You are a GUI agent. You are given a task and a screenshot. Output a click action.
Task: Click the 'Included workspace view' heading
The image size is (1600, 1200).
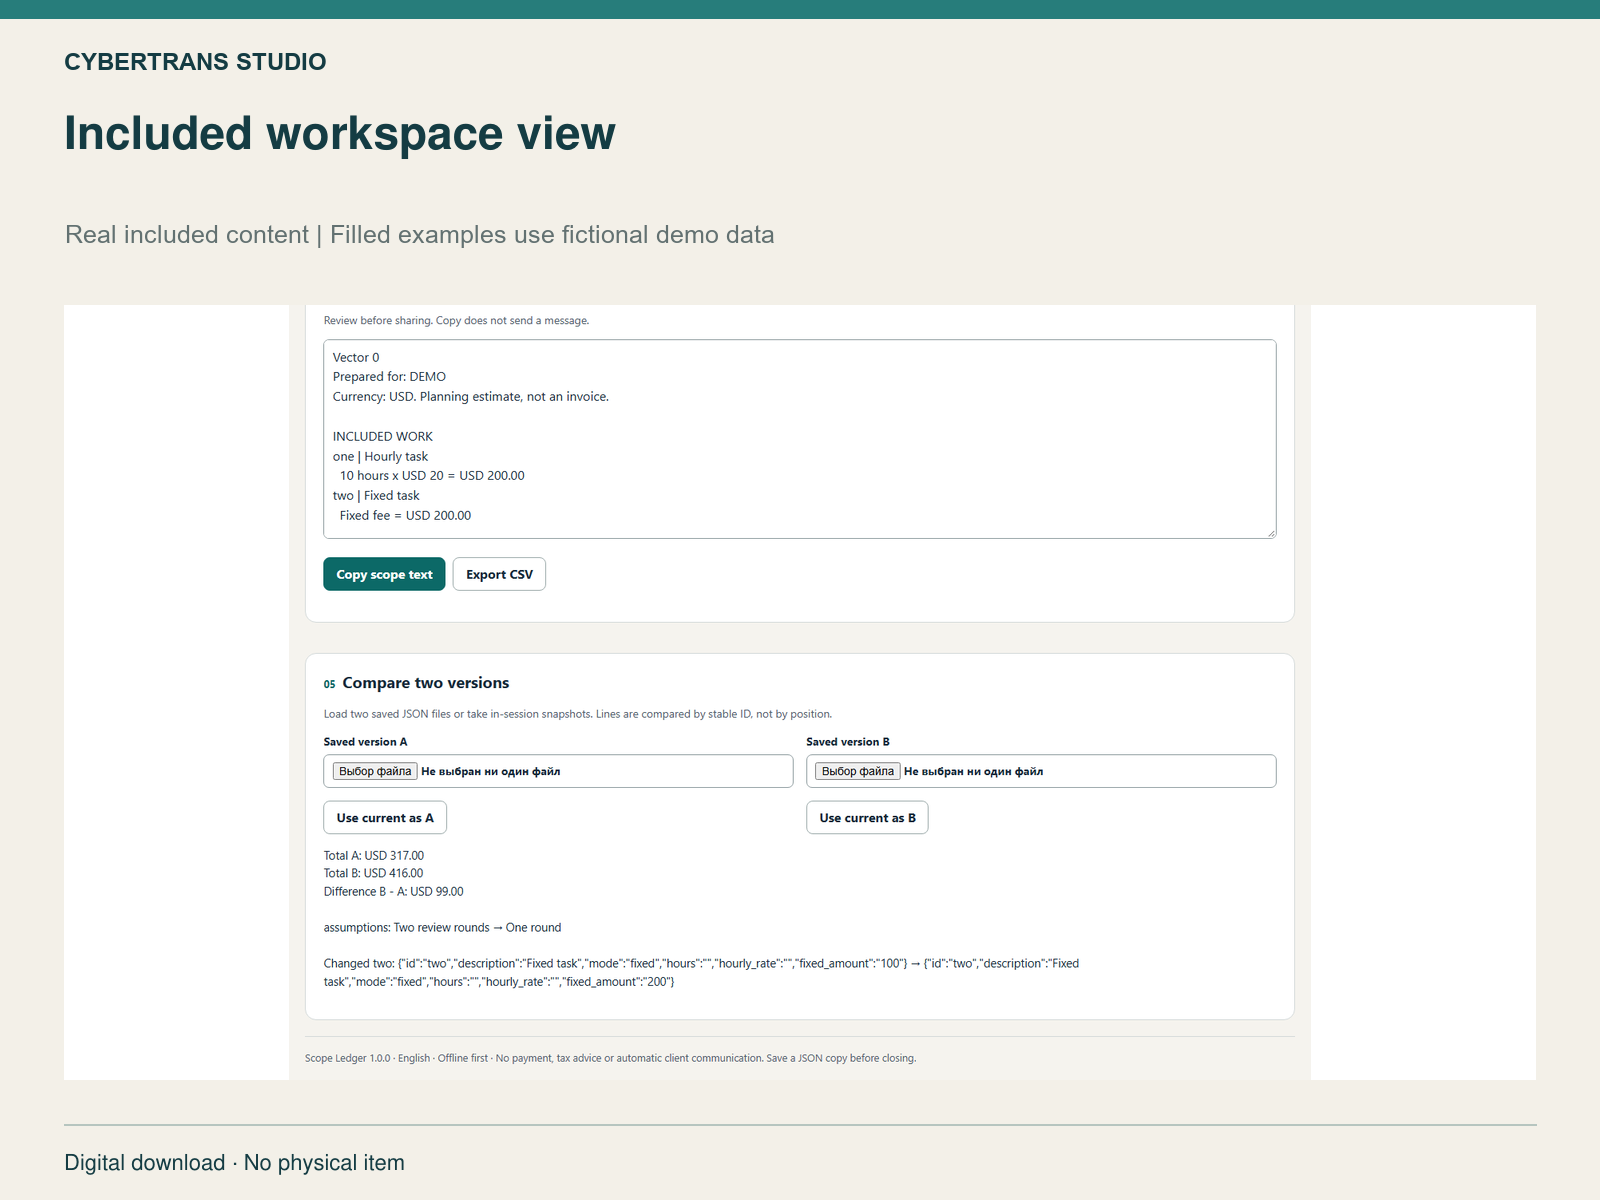[340, 133]
